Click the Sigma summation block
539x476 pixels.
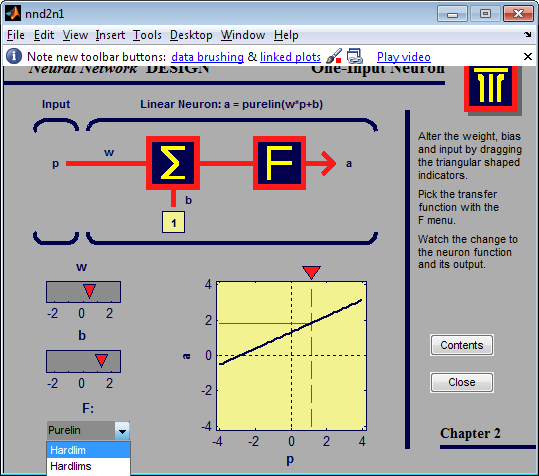point(173,163)
